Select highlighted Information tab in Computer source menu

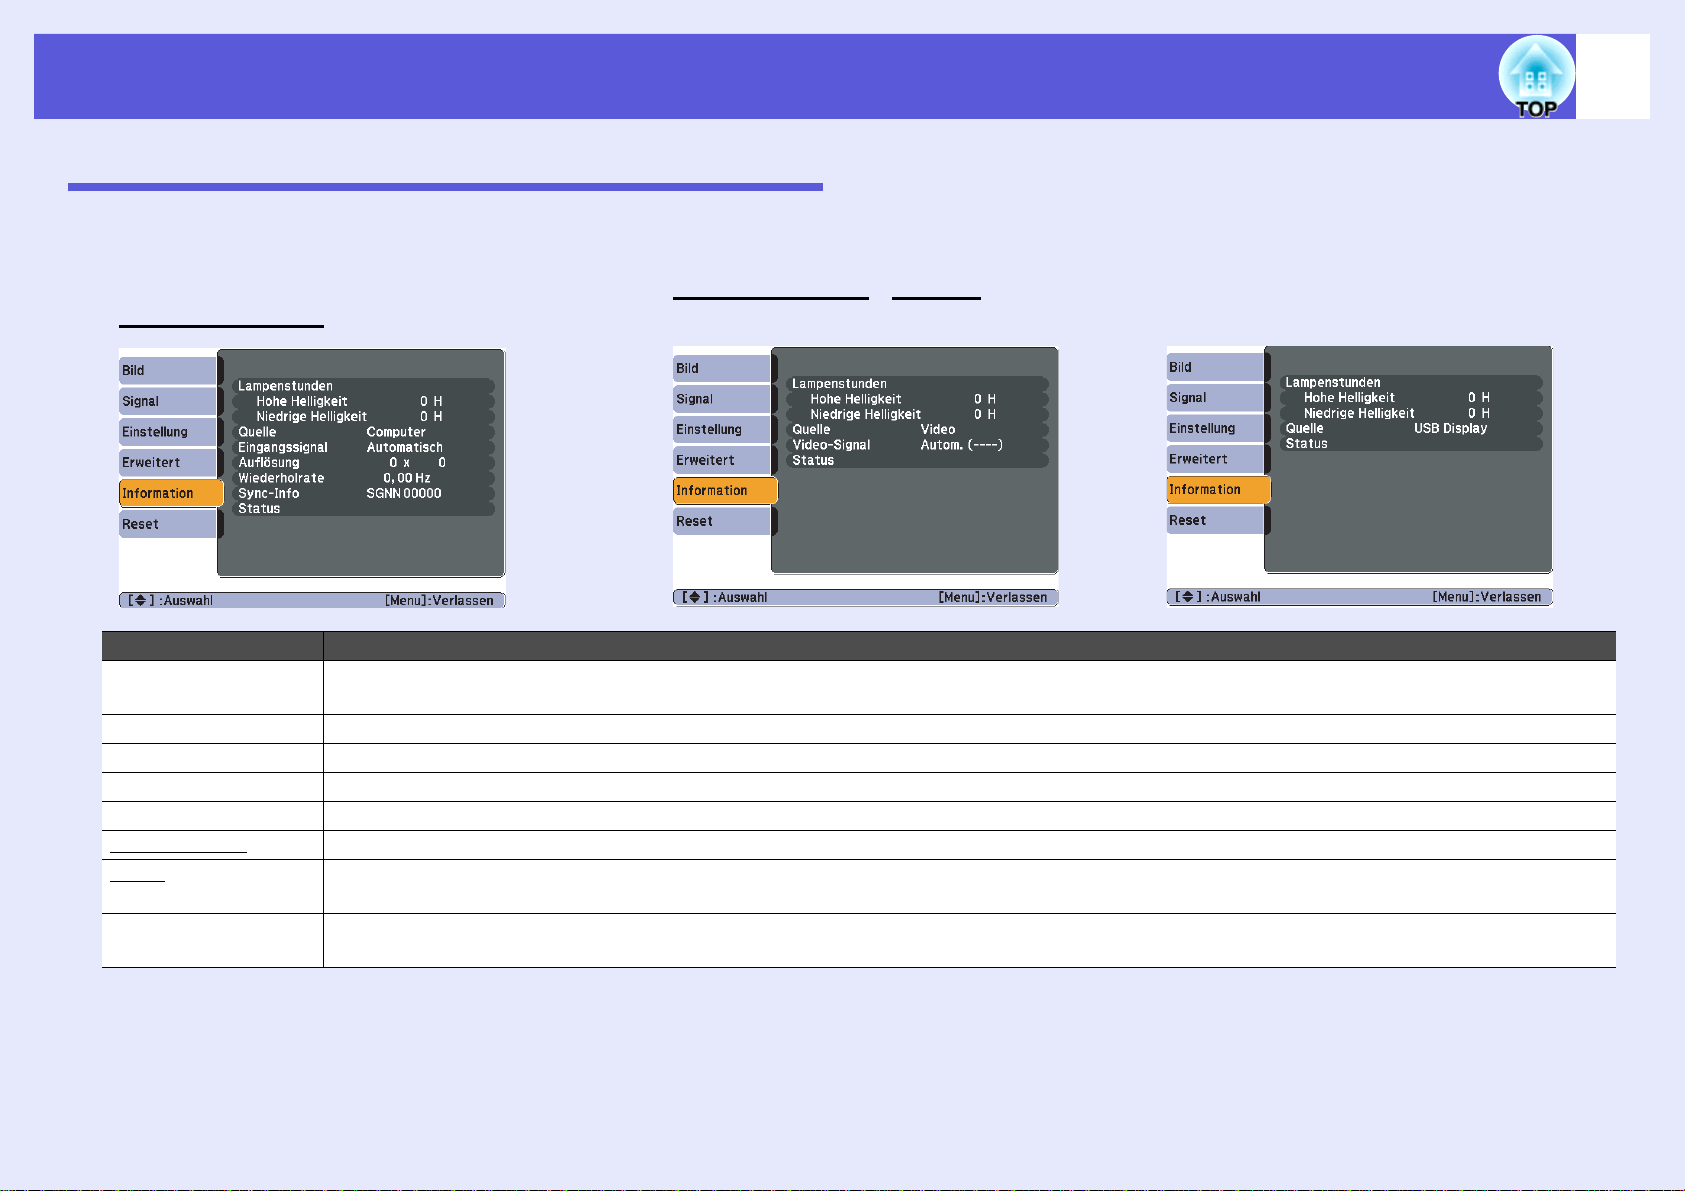point(171,493)
